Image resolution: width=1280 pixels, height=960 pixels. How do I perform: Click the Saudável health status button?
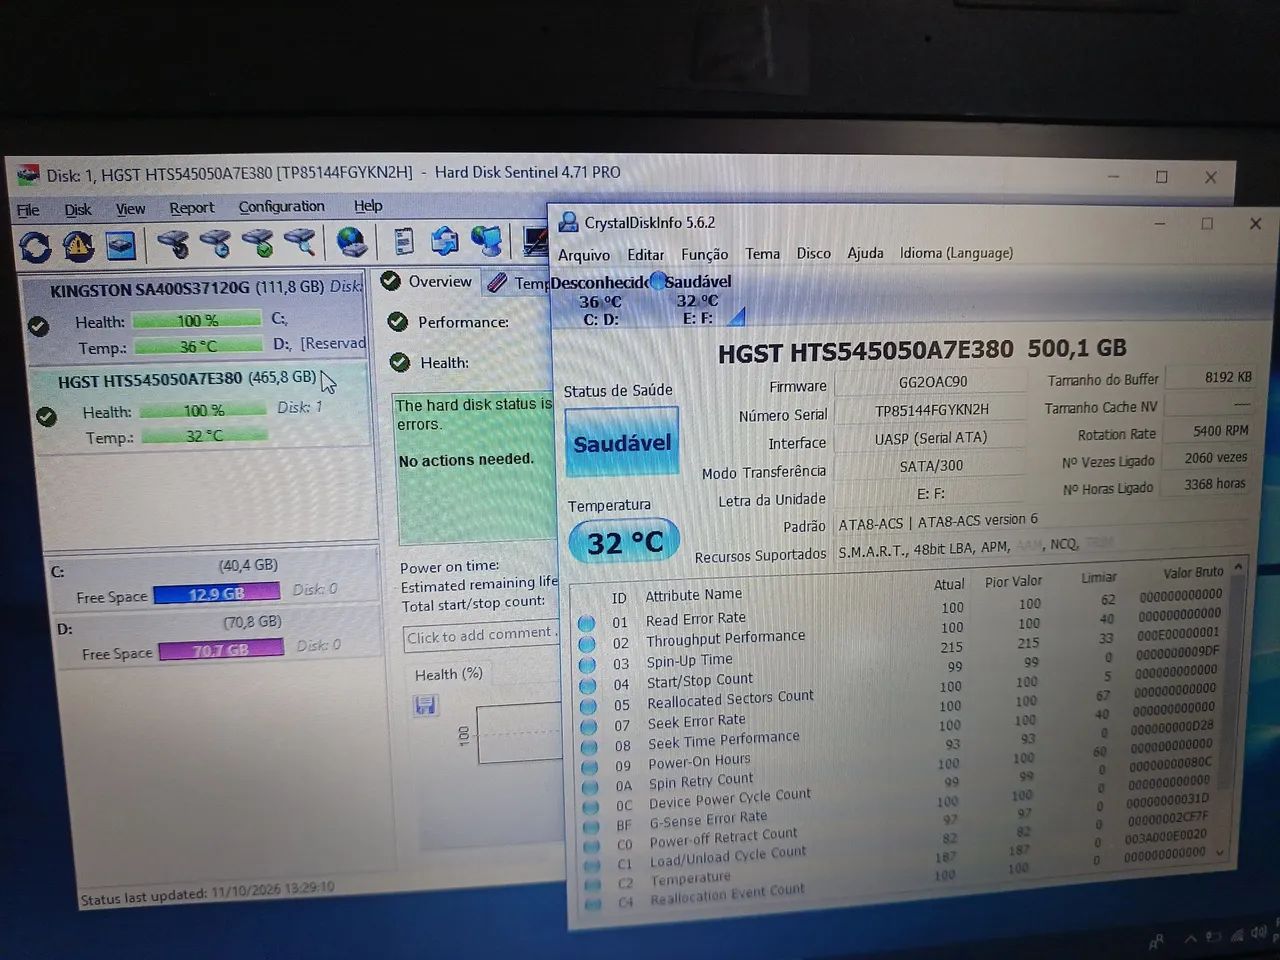click(x=622, y=442)
